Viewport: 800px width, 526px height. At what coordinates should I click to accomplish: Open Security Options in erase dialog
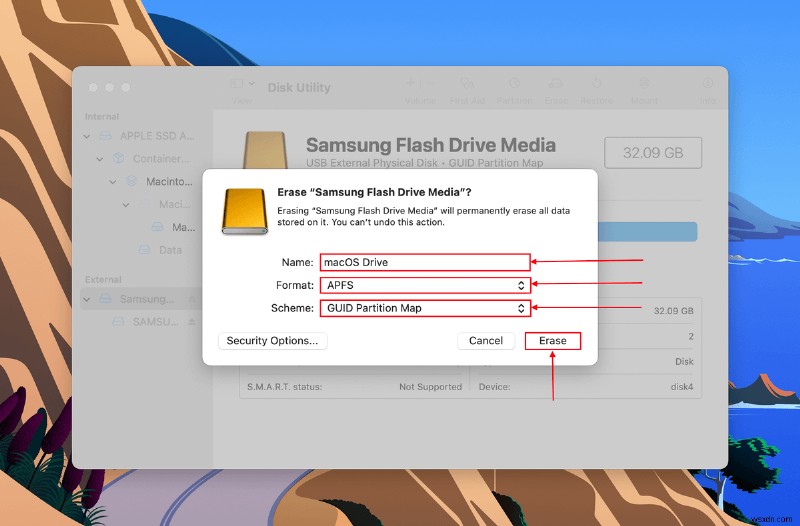tap(272, 341)
